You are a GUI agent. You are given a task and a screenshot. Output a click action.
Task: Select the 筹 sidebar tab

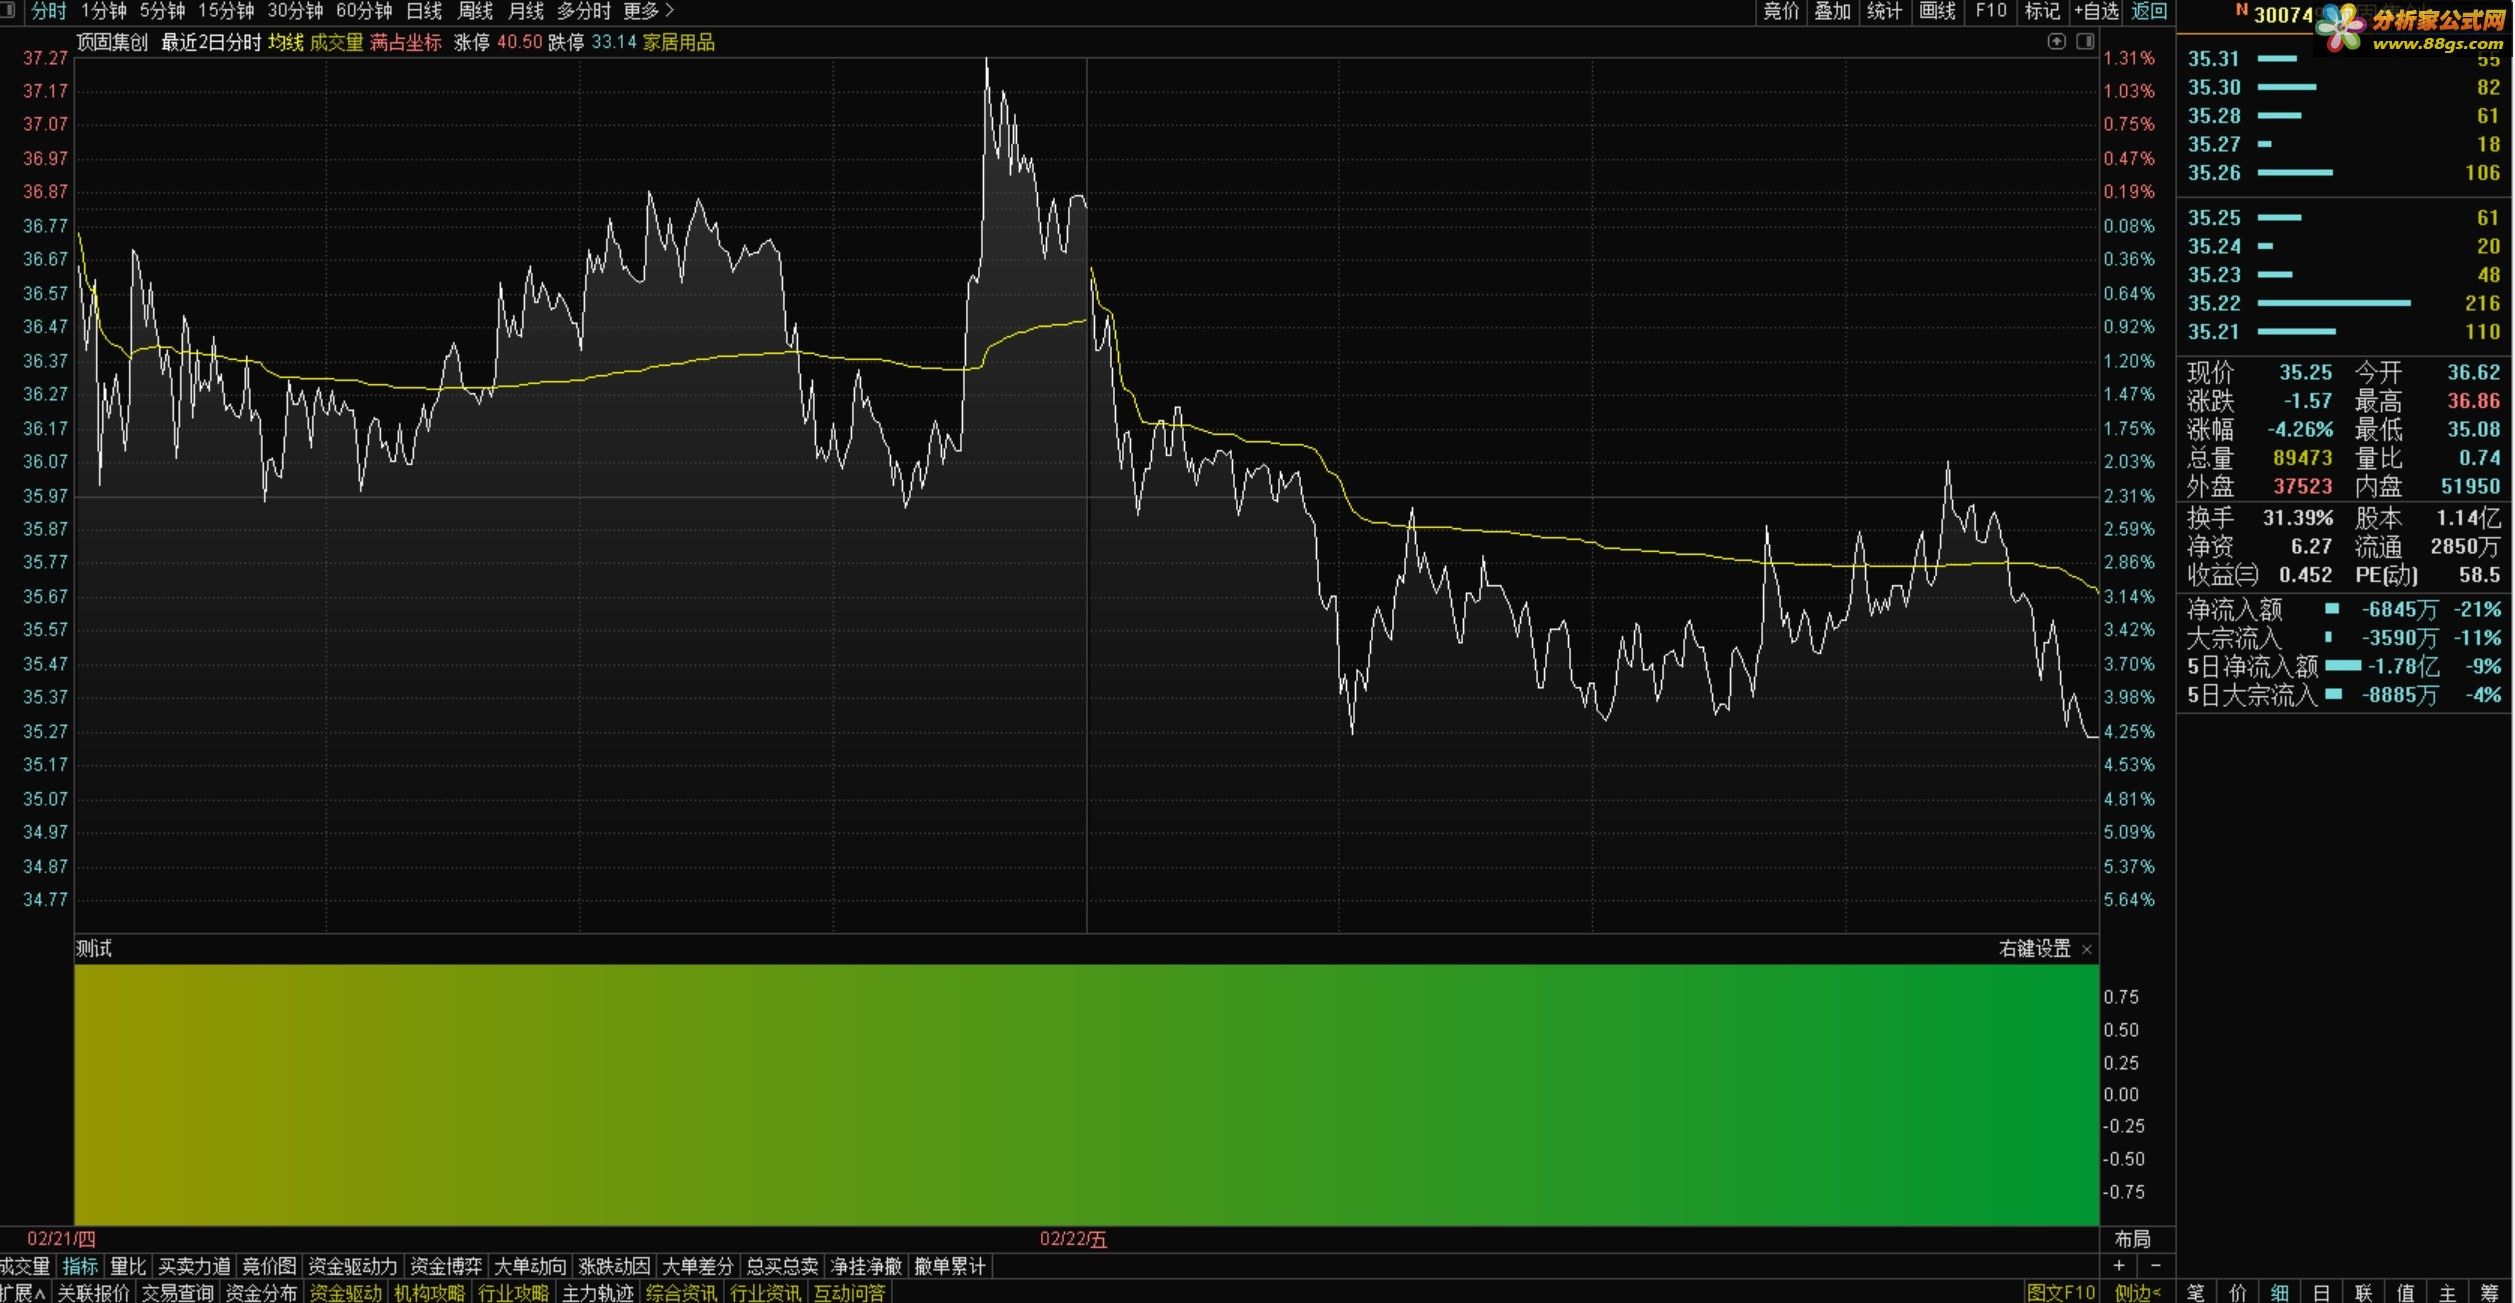2489,1292
